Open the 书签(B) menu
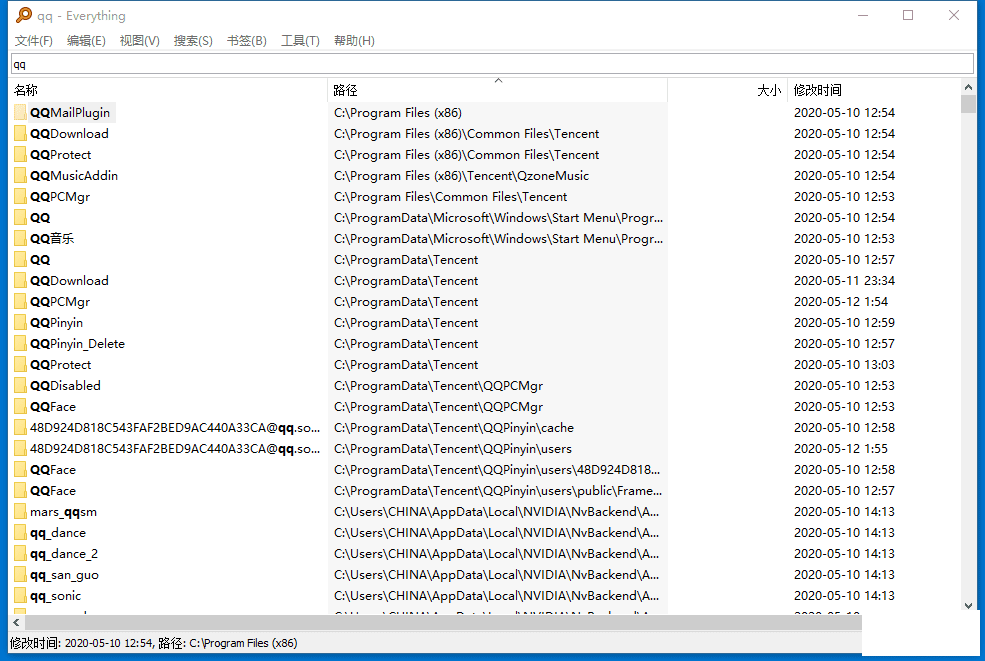This screenshot has width=985, height=661. pos(247,41)
